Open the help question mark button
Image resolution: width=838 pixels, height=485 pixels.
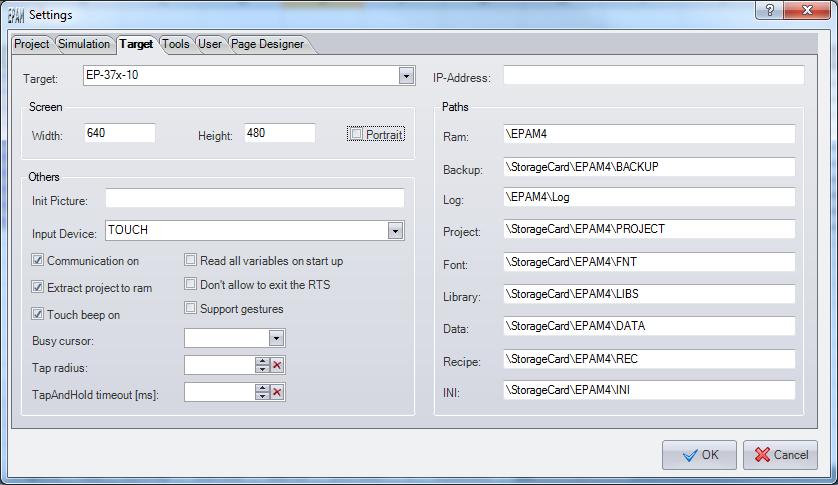[x=770, y=10]
